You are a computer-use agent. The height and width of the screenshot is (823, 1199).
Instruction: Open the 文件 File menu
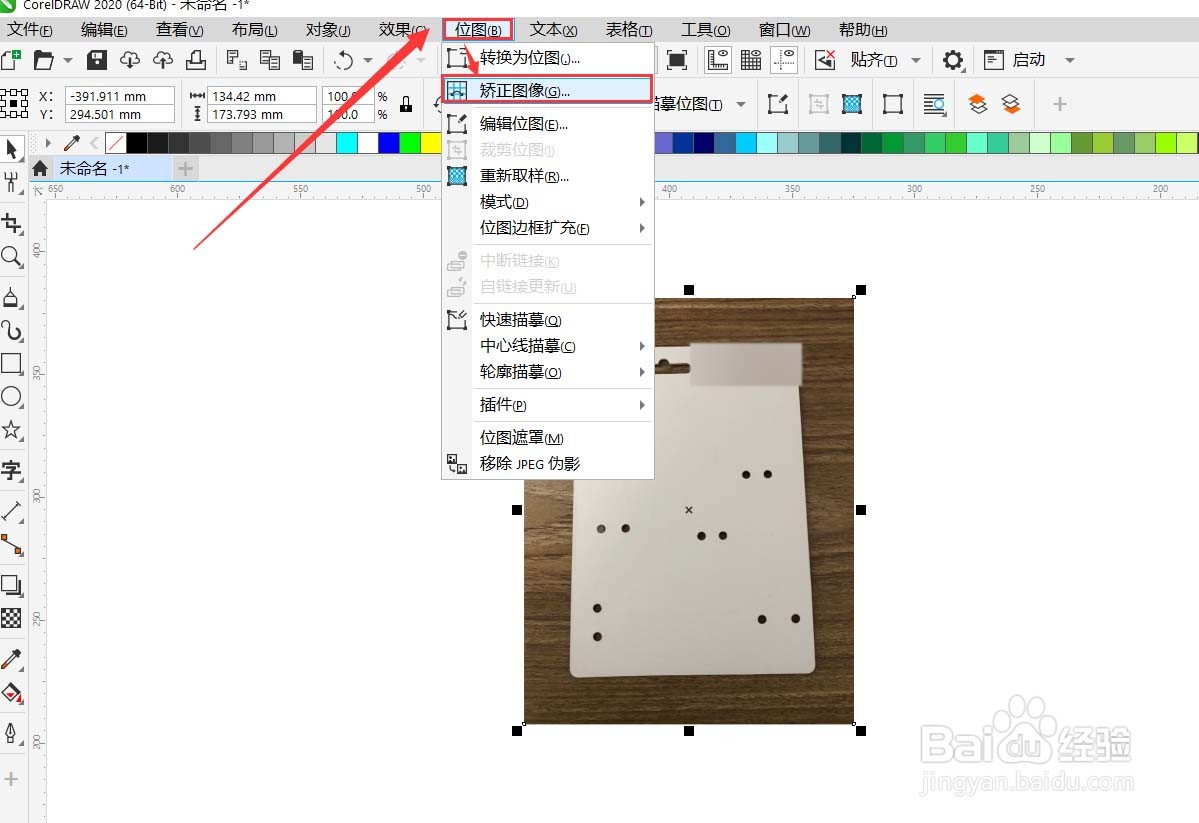click(30, 30)
